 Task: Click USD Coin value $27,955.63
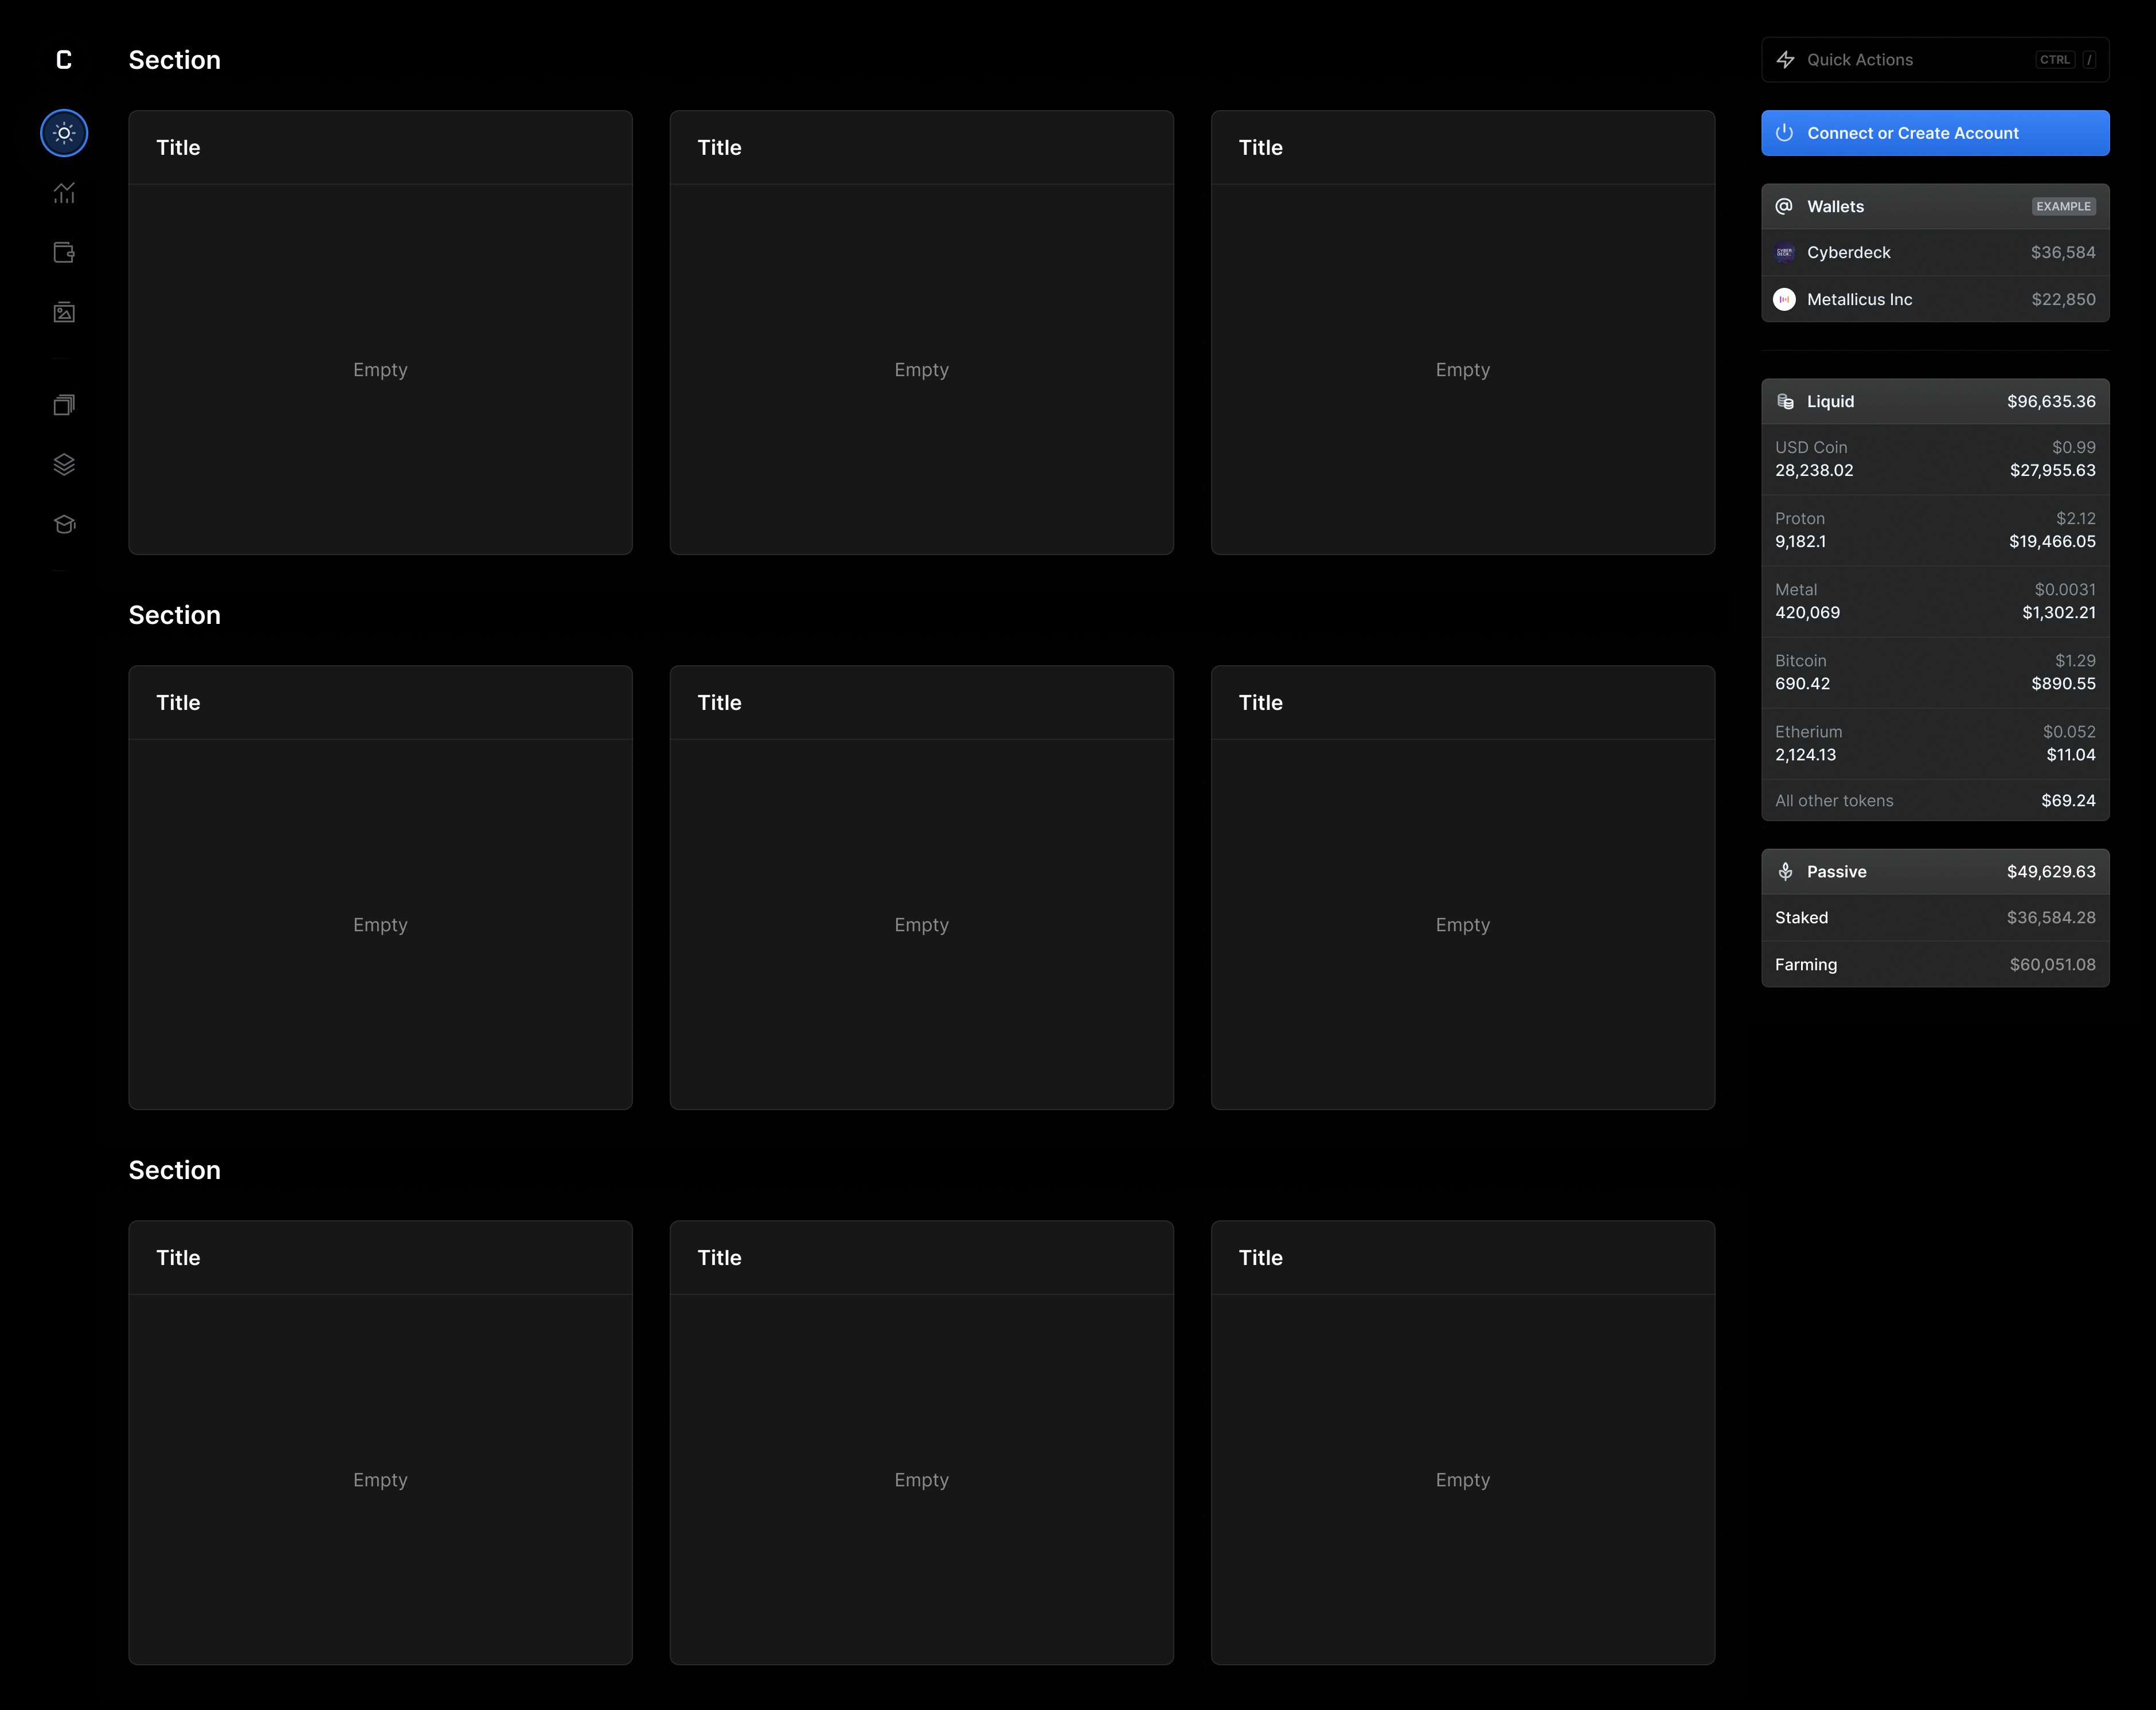click(2053, 471)
